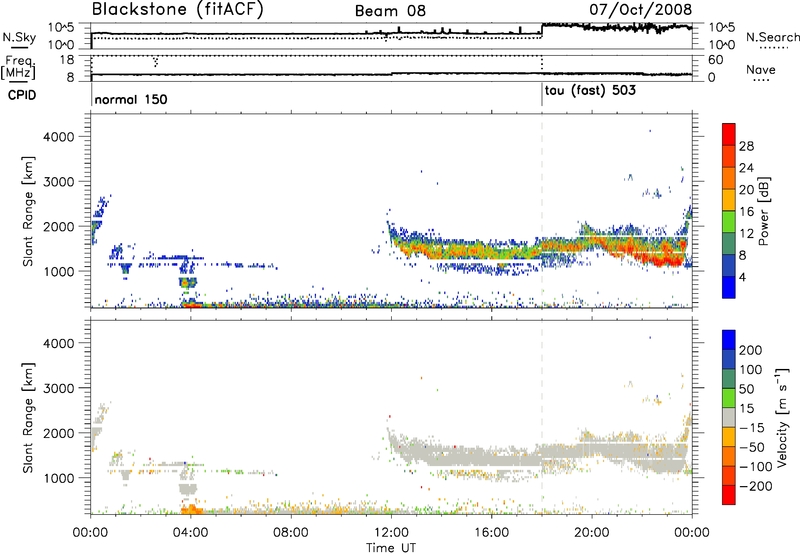The width and height of the screenshot is (800, 554).
Task: Click the 18:00 CPID change marker line
Action: tap(542, 95)
